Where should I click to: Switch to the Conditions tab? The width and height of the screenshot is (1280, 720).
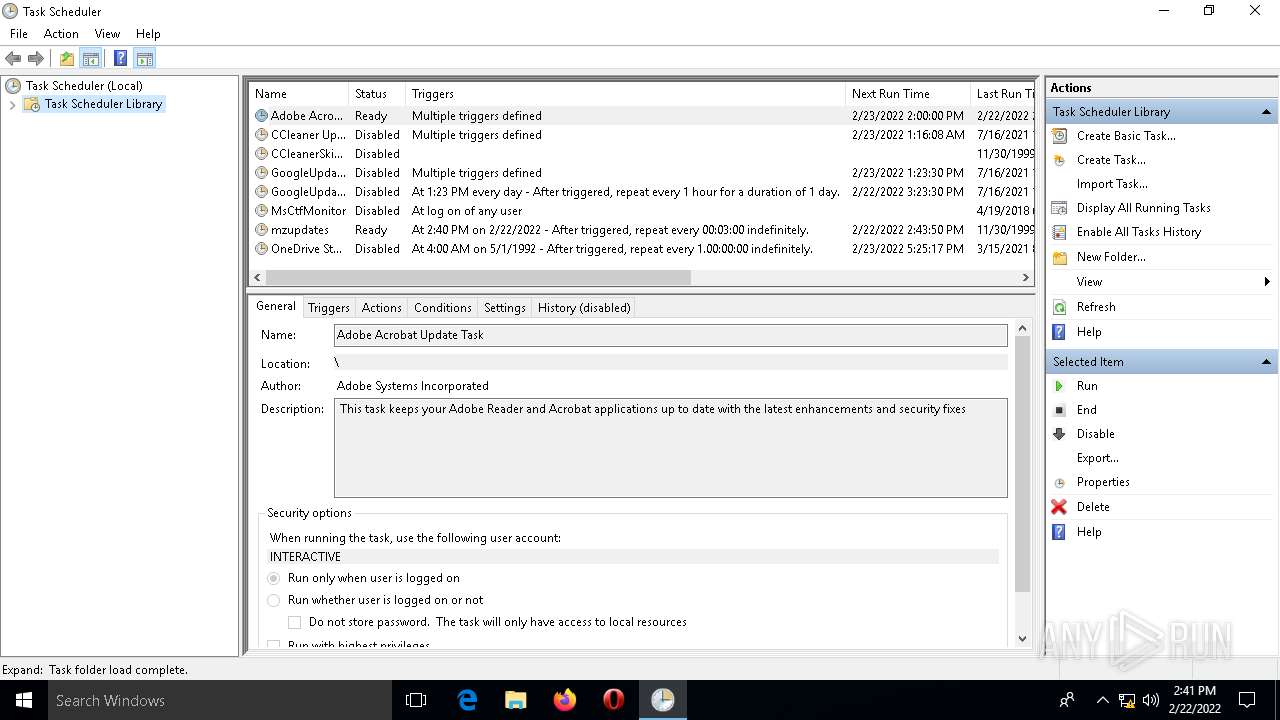click(x=442, y=308)
